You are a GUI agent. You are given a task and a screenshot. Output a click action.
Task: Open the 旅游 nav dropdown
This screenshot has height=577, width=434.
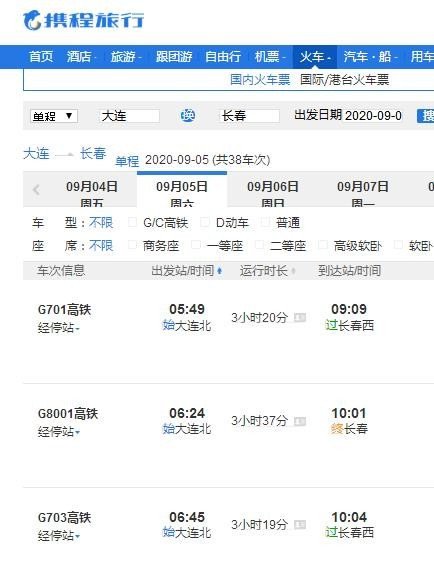(126, 57)
